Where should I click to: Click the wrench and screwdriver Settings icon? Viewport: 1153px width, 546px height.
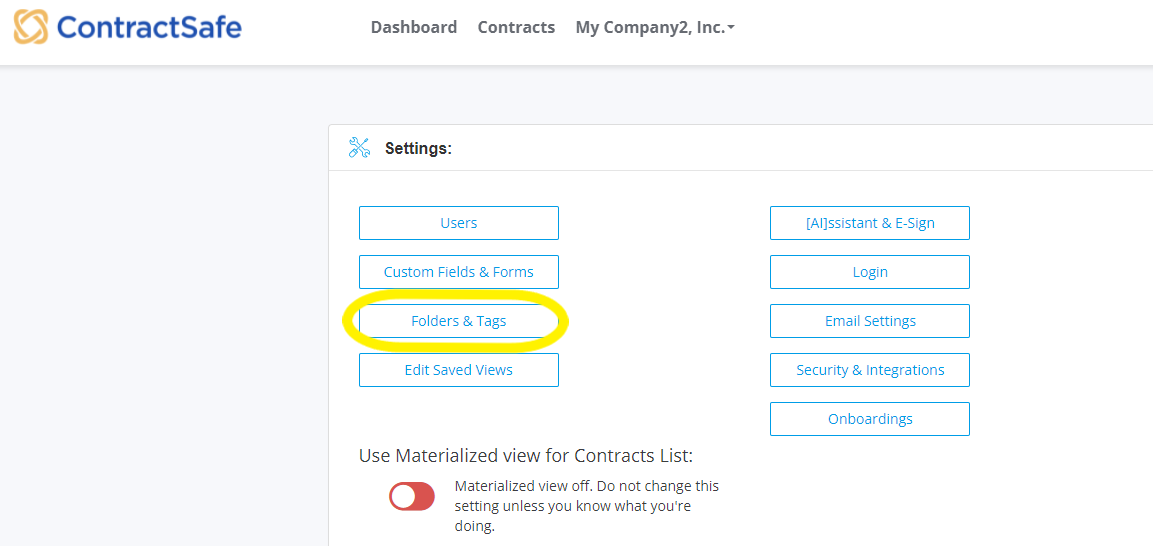(x=360, y=148)
